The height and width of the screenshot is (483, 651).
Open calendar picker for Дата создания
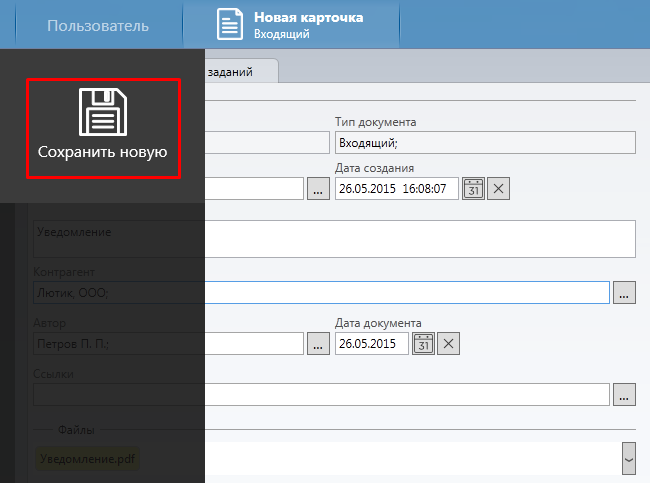tap(473, 188)
